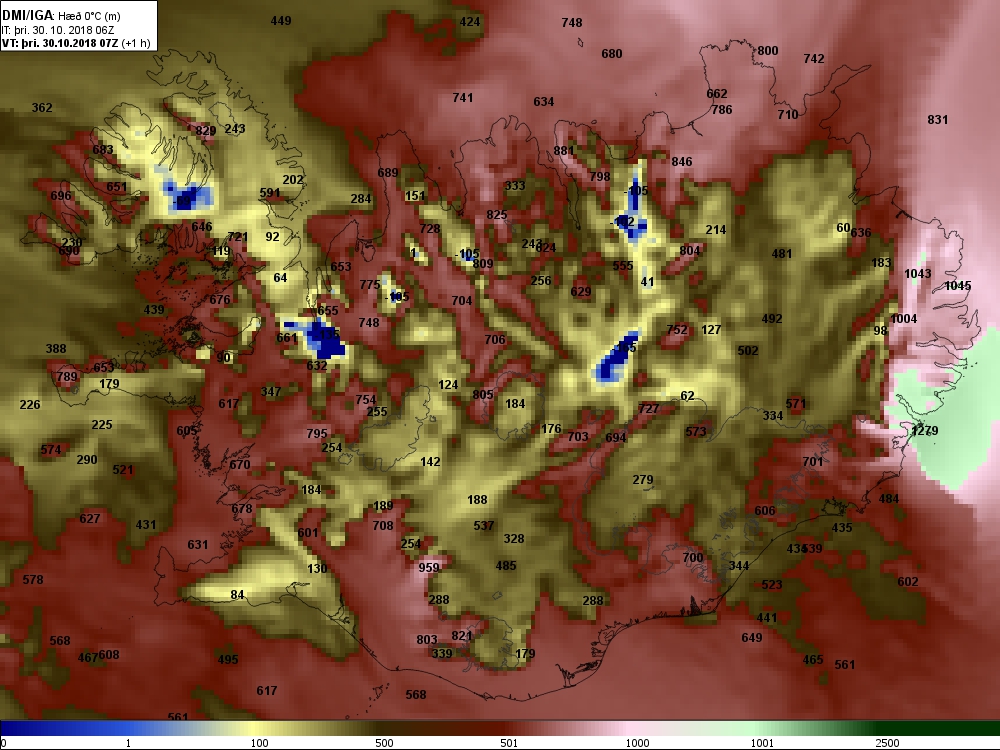Click the map value 439

pyautogui.click(x=154, y=309)
